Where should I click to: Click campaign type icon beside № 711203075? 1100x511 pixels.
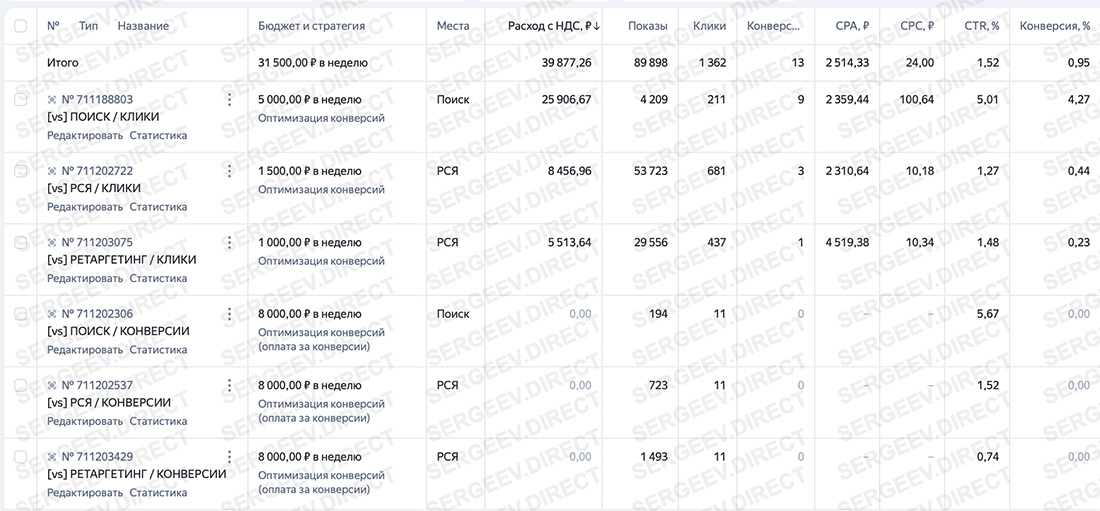pos(52,243)
